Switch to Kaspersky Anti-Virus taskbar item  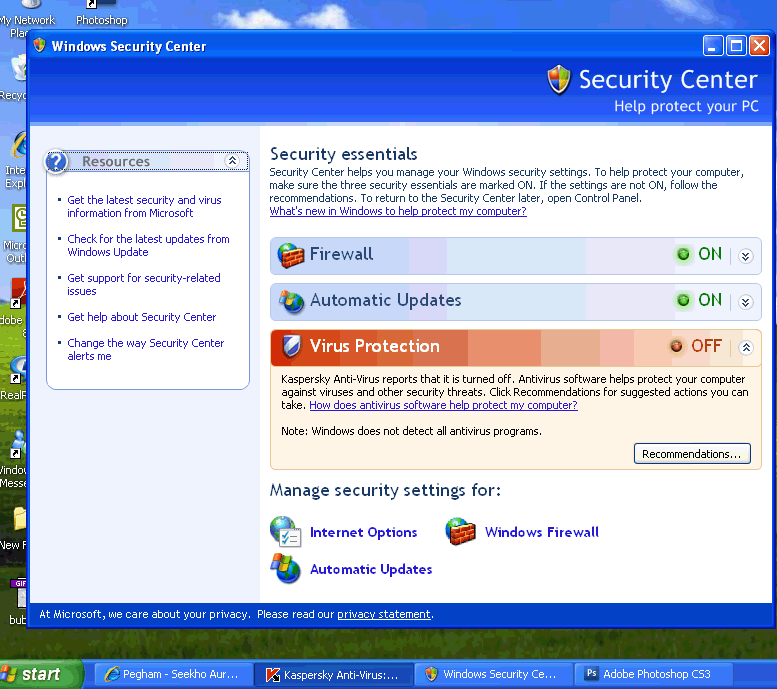coord(332,675)
